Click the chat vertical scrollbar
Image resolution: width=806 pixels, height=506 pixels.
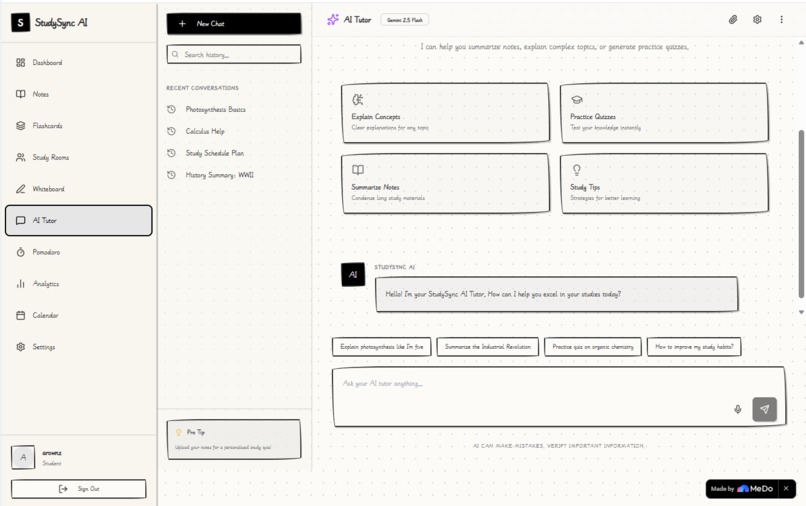pos(801,214)
